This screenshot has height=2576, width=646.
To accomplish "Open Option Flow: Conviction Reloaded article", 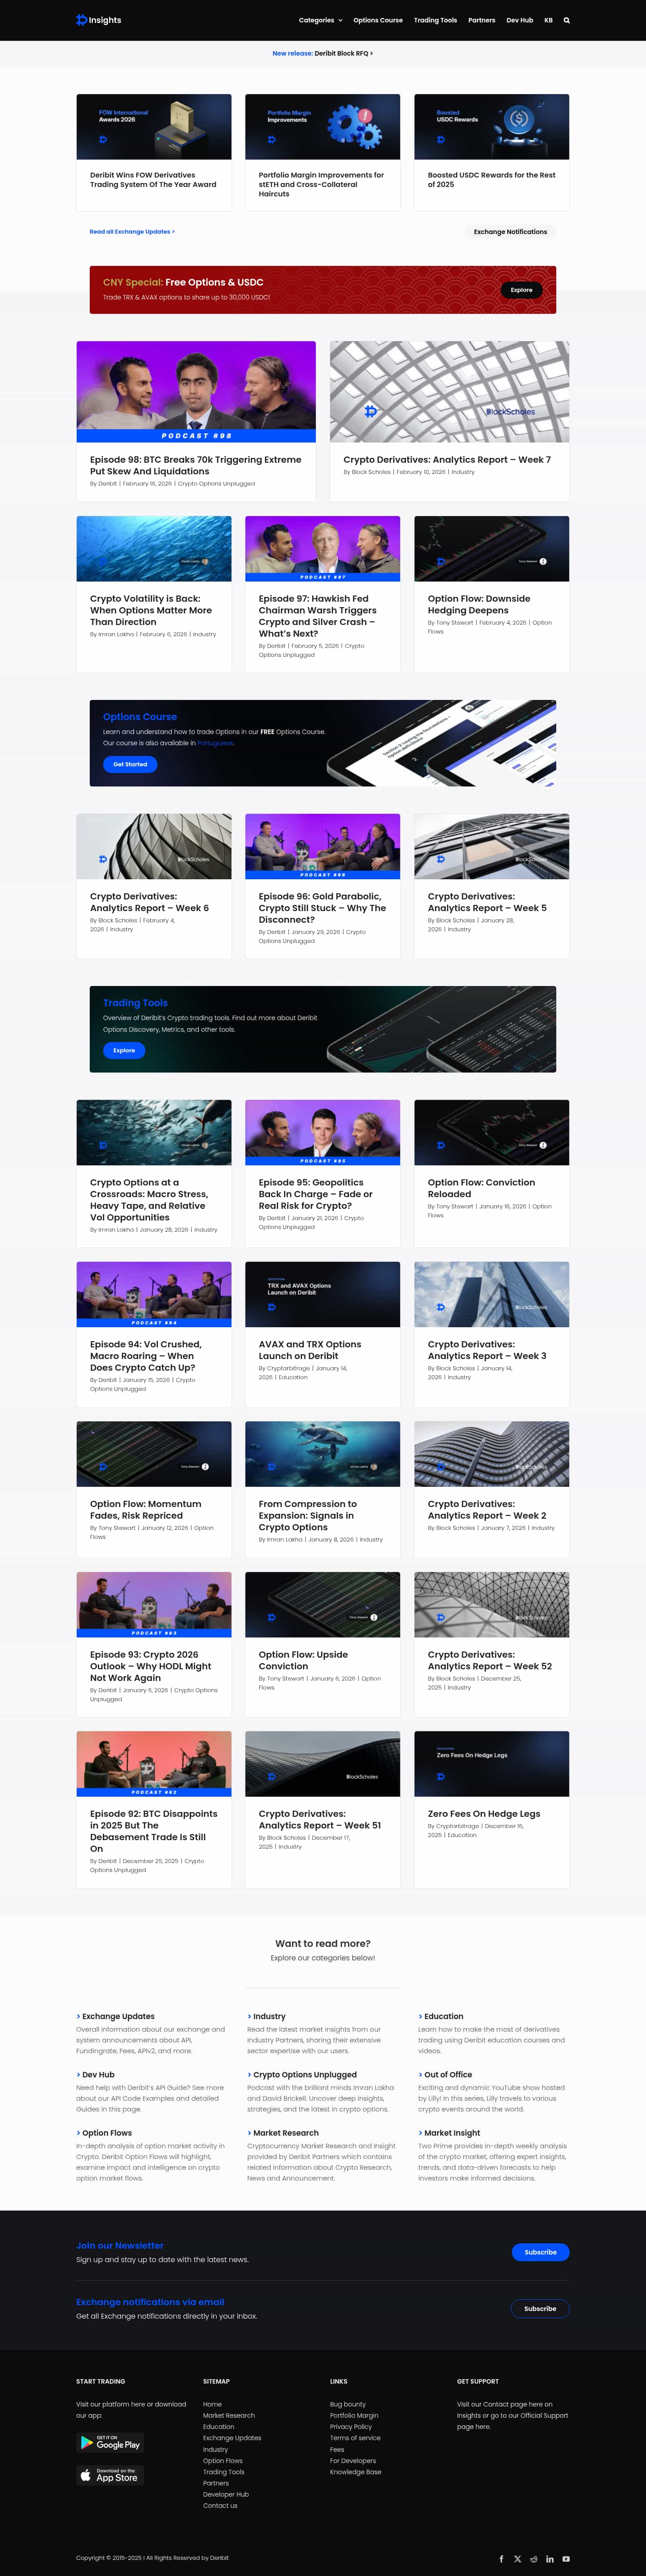I will (481, 1188).
